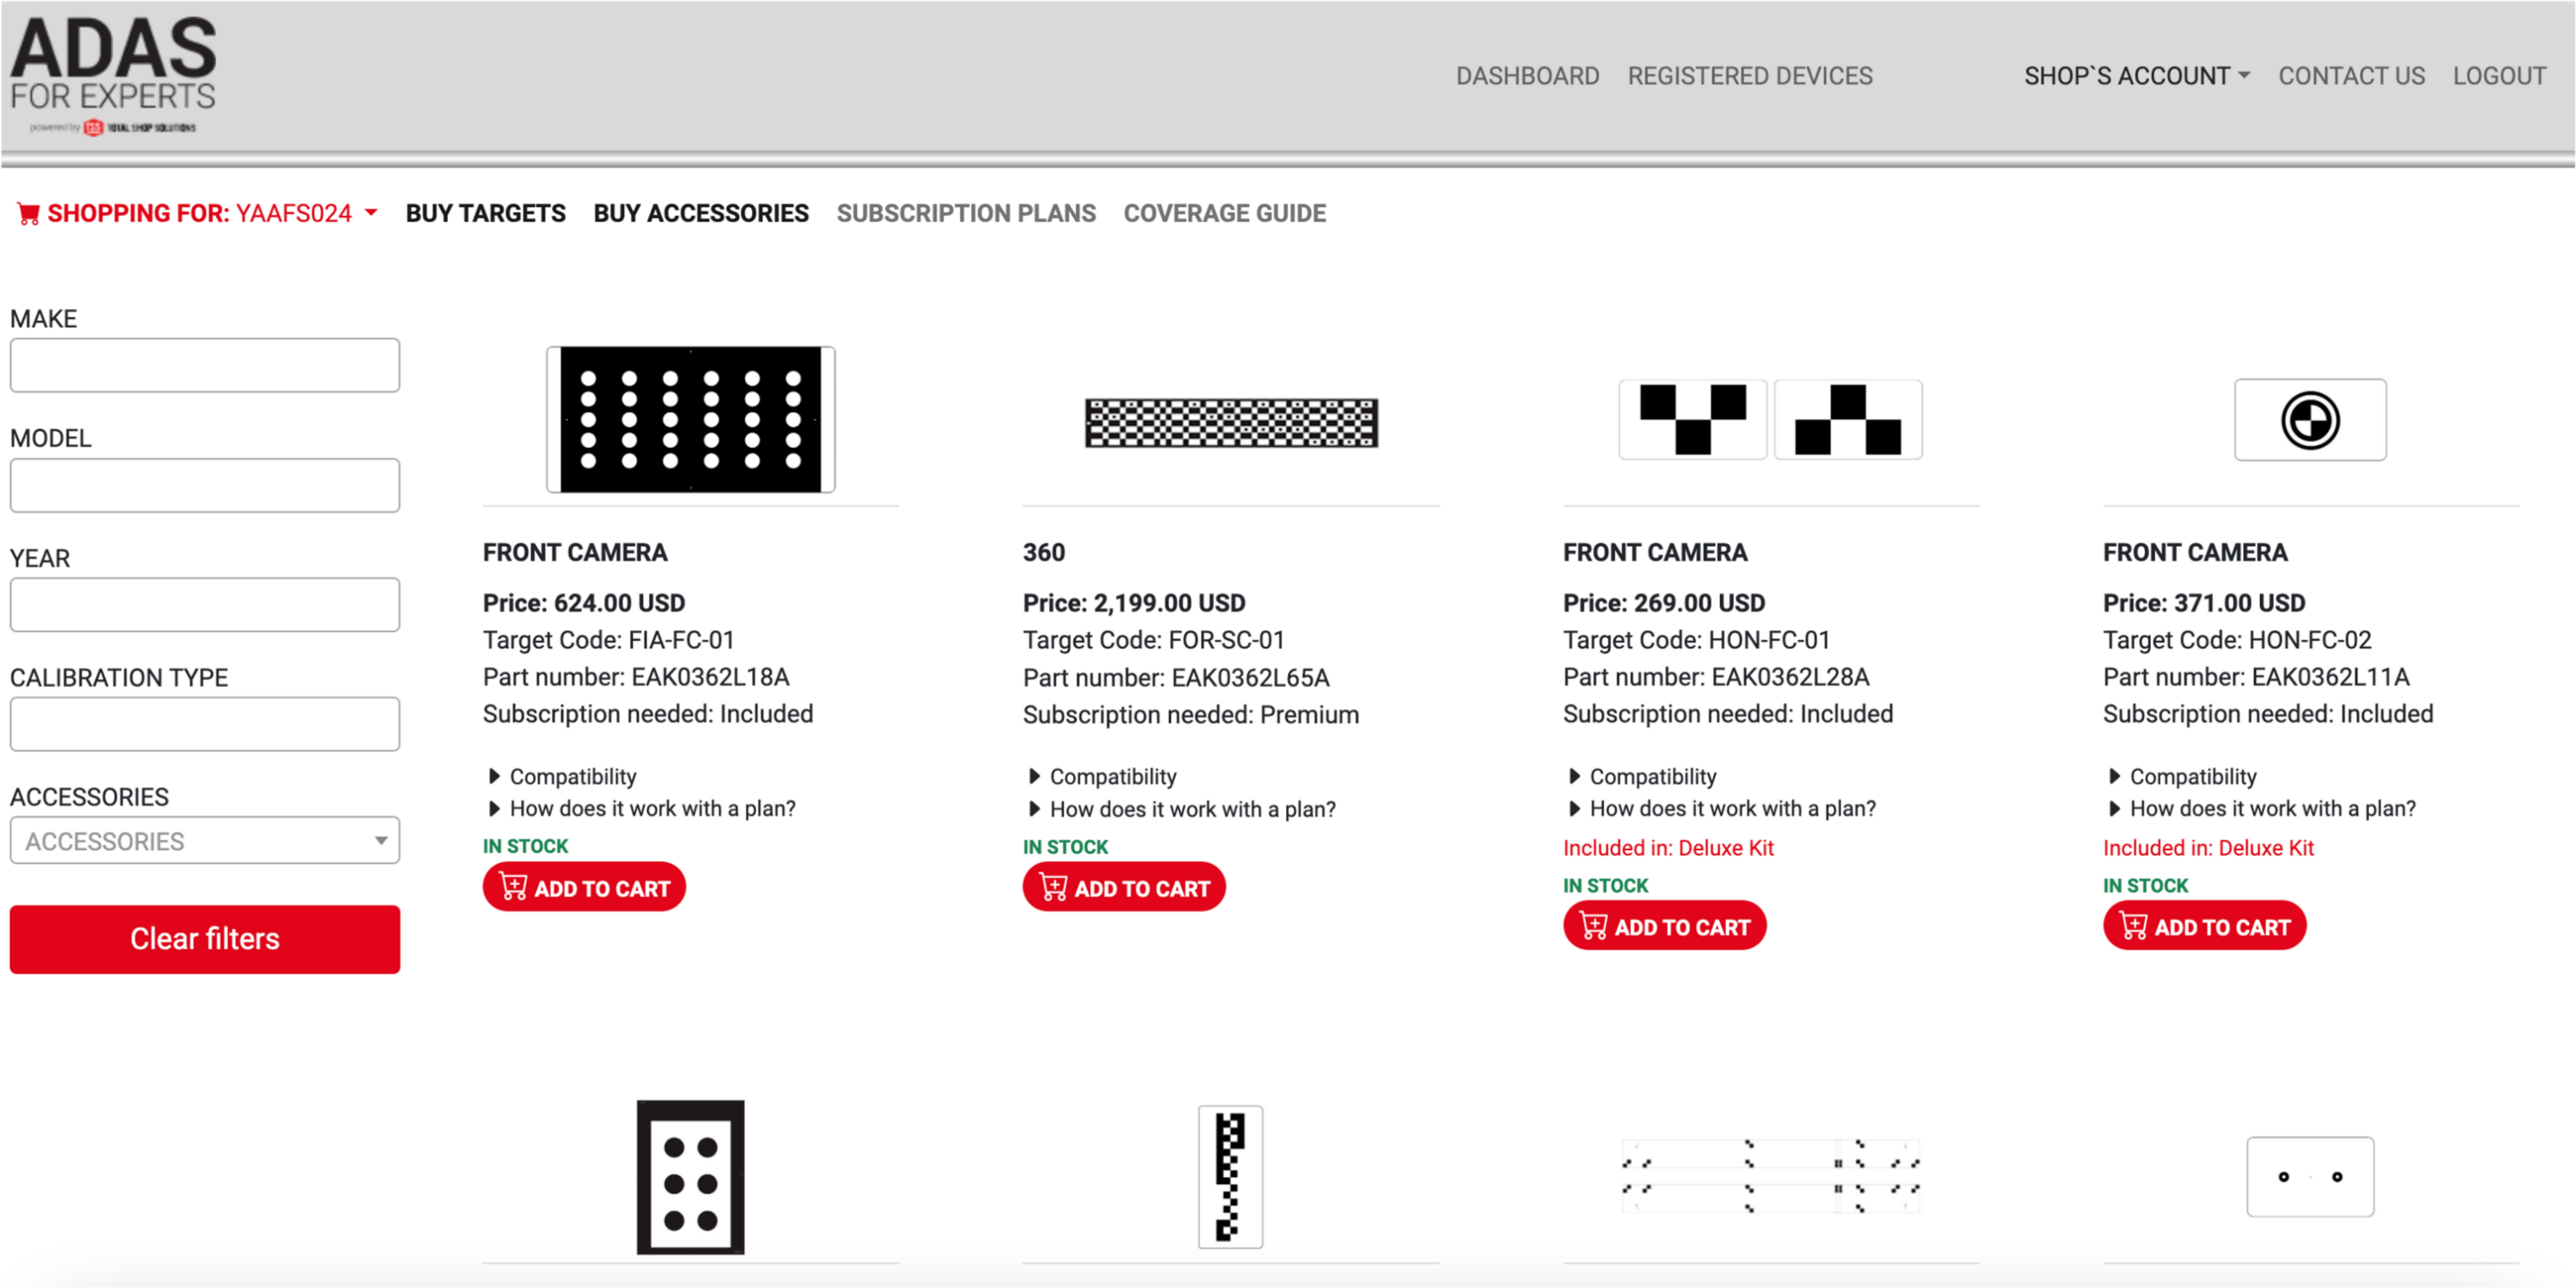Click the HON-FC-01 split checker target thumbnail
The width and height of the screenshot is (2576, 1288).
tap(1766, 419)
